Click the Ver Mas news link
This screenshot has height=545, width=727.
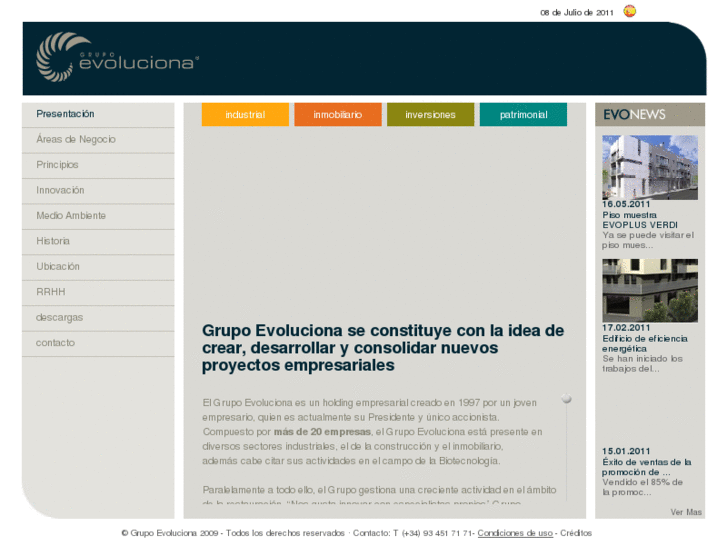686,512
